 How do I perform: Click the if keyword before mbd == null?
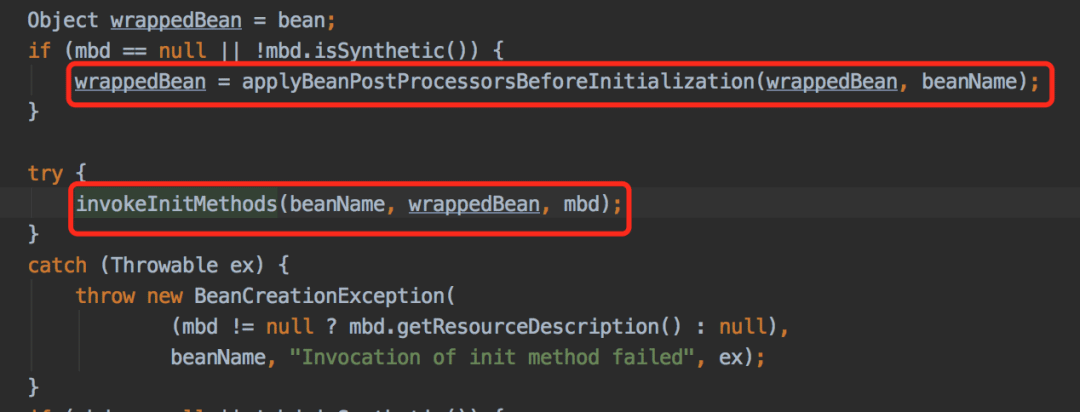tap(39, 51)
